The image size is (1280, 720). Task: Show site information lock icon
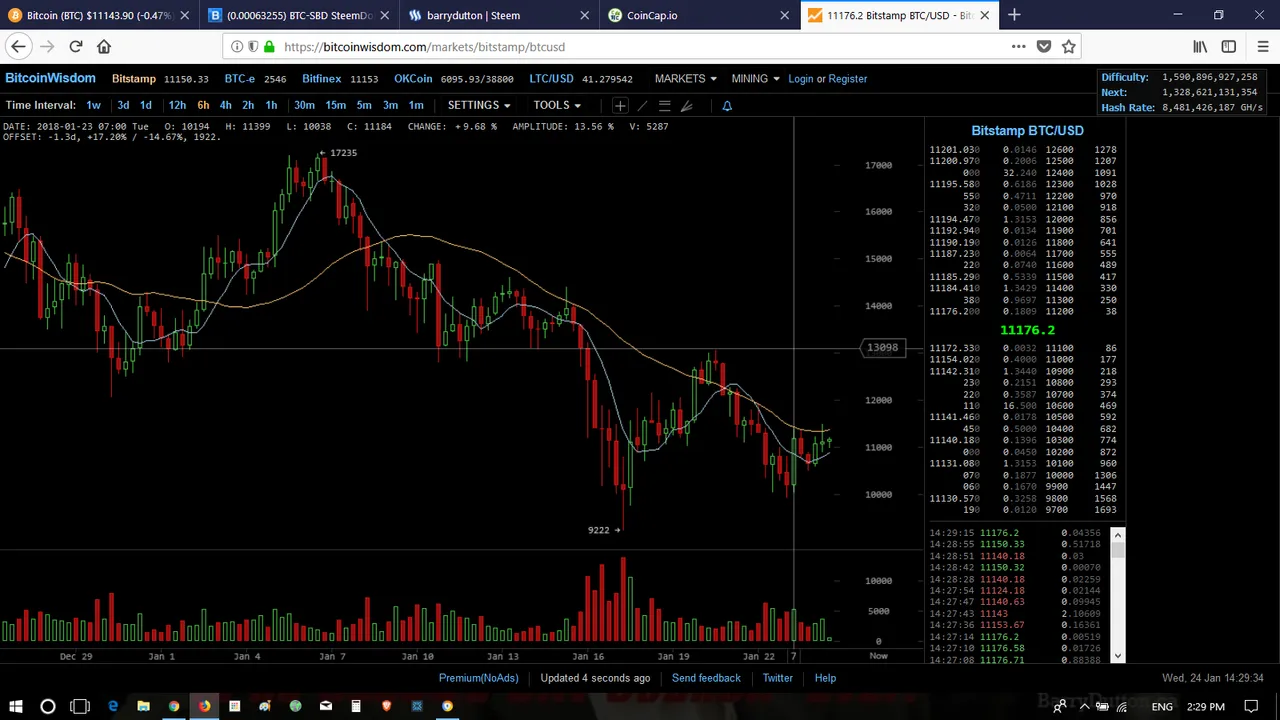(x=269, y=46)
